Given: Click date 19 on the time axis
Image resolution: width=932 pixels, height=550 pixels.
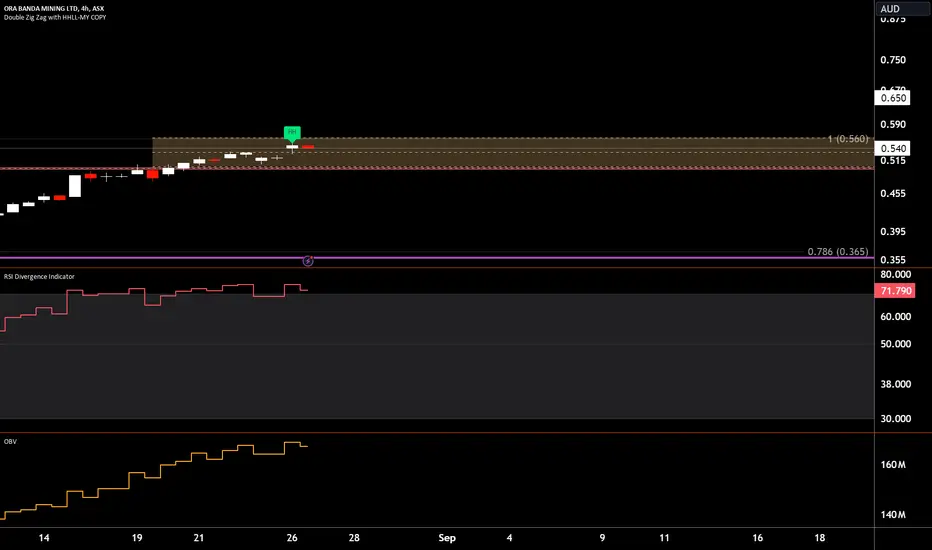Looking at the screenshot, I should 137,538.
